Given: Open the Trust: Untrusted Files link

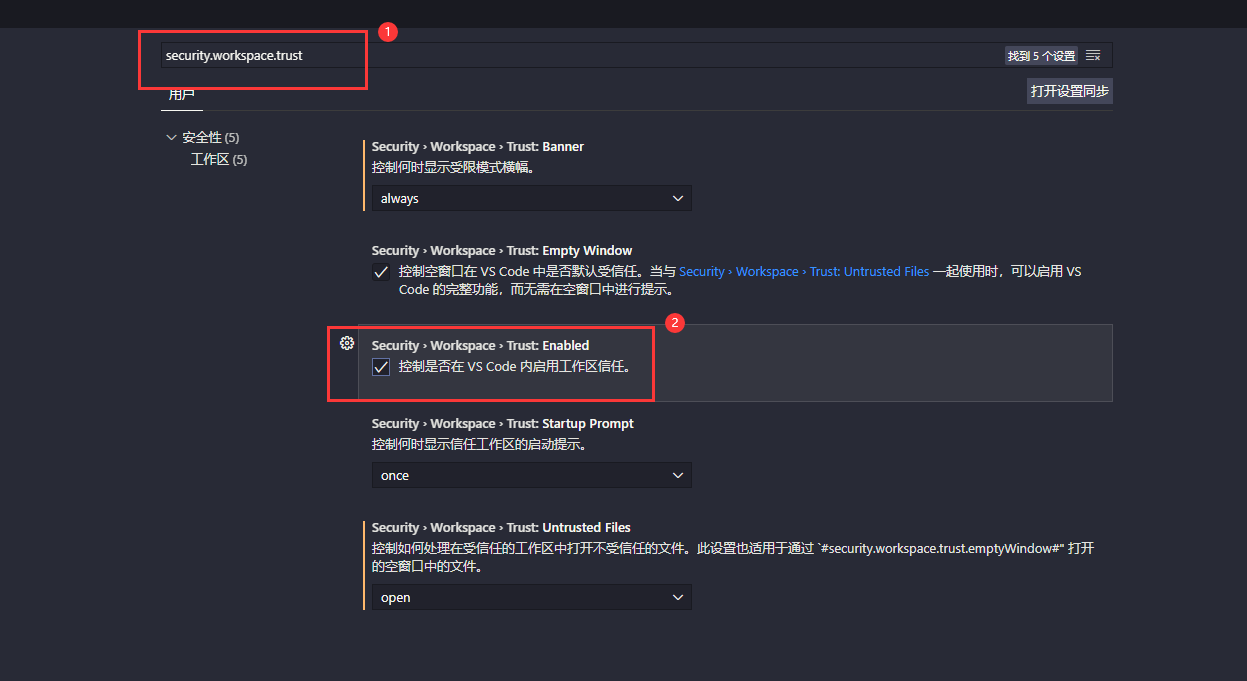Looking at the screenshot, I should (804, 271).
